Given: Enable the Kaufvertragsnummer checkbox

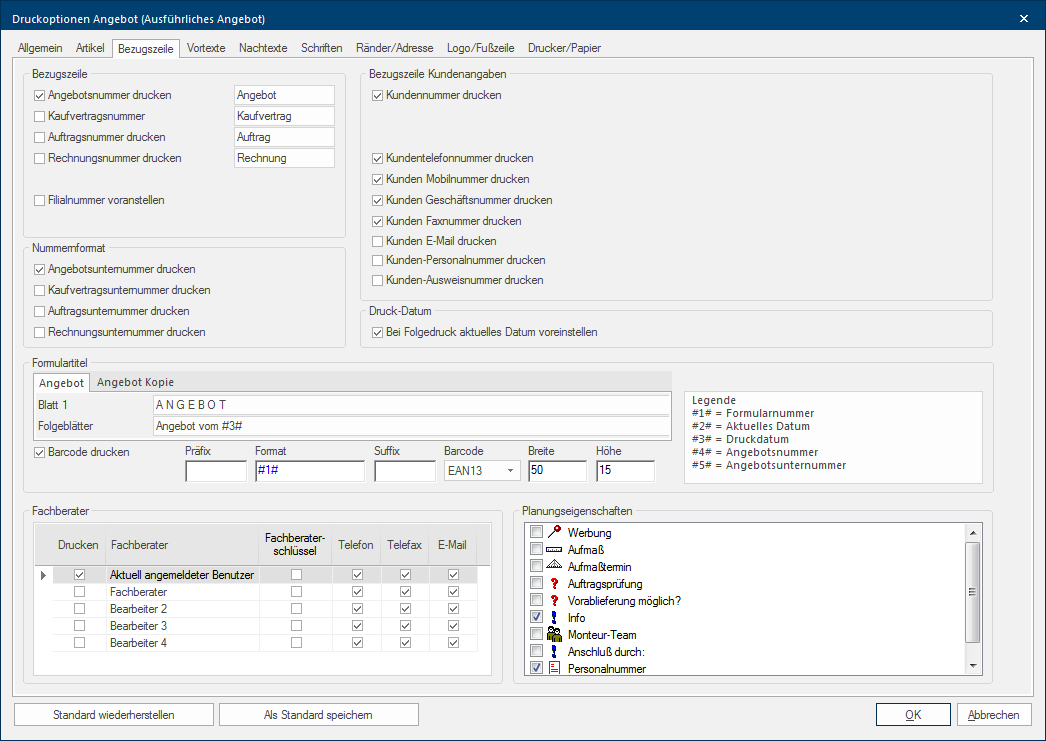Looking at the screenshot, I should 40,116.
